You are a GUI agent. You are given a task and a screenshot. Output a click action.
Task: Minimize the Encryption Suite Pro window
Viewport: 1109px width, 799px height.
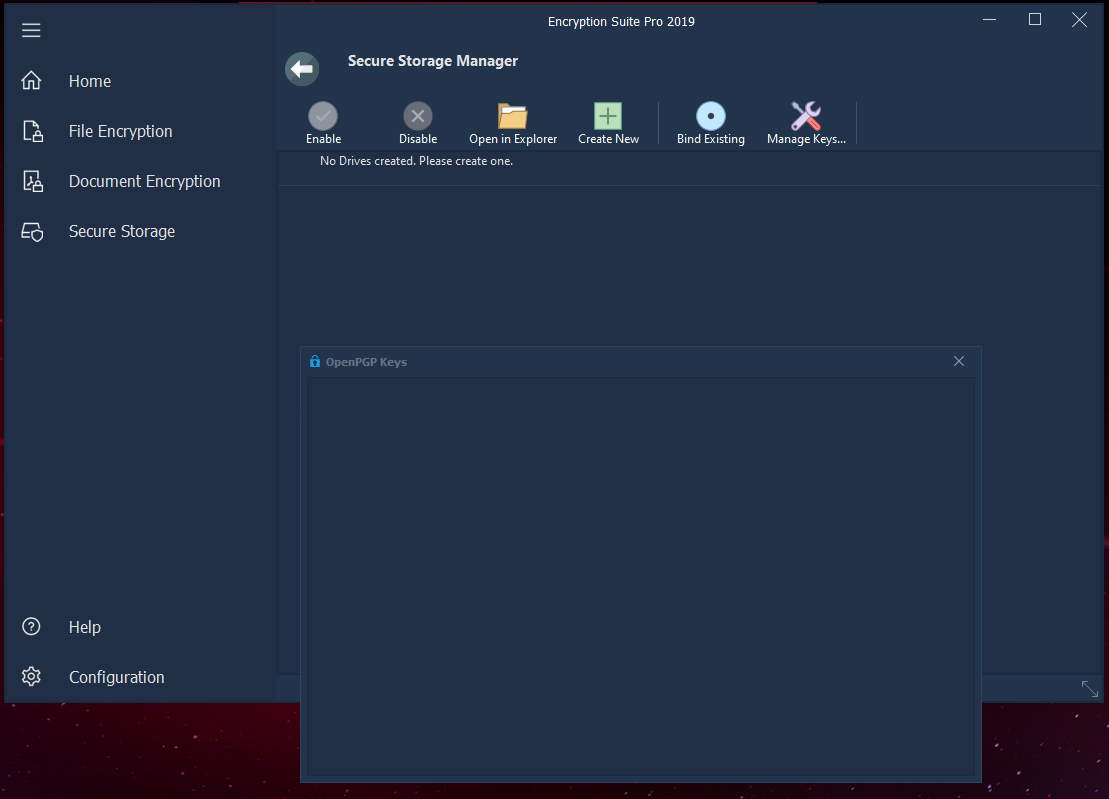989,20
